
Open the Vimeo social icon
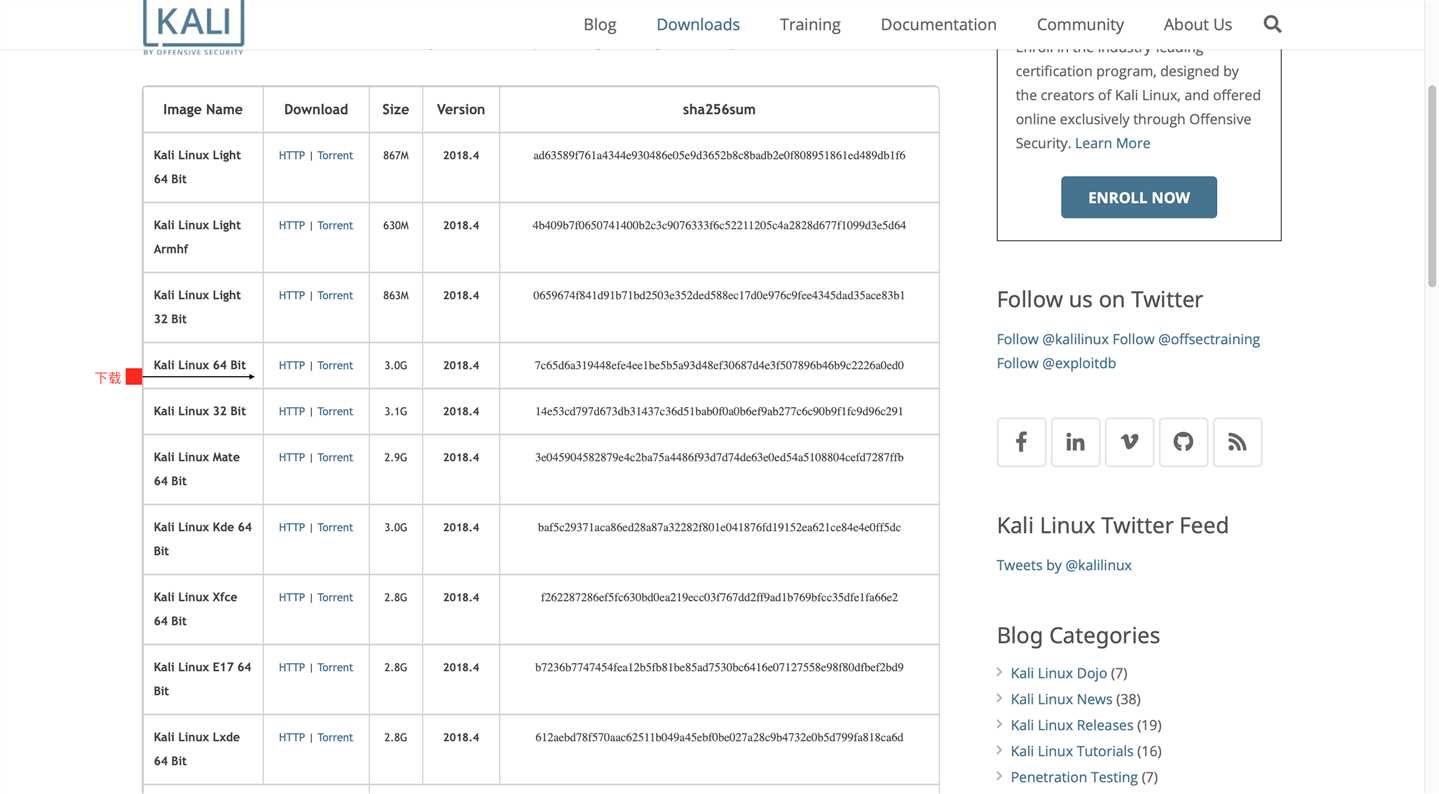click(1129, 442)
